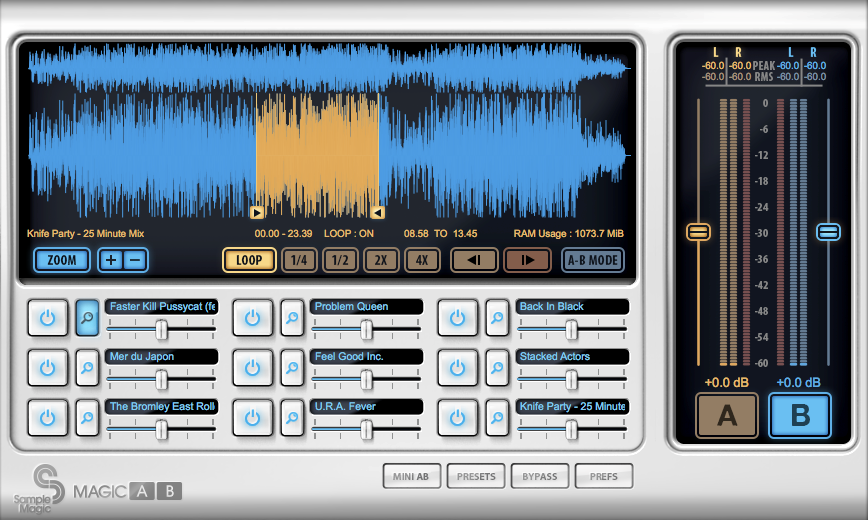868x520 pixels.
Task: Click the 'Knife Party - 25 Minute Mix' title
Action: (85, 234)
